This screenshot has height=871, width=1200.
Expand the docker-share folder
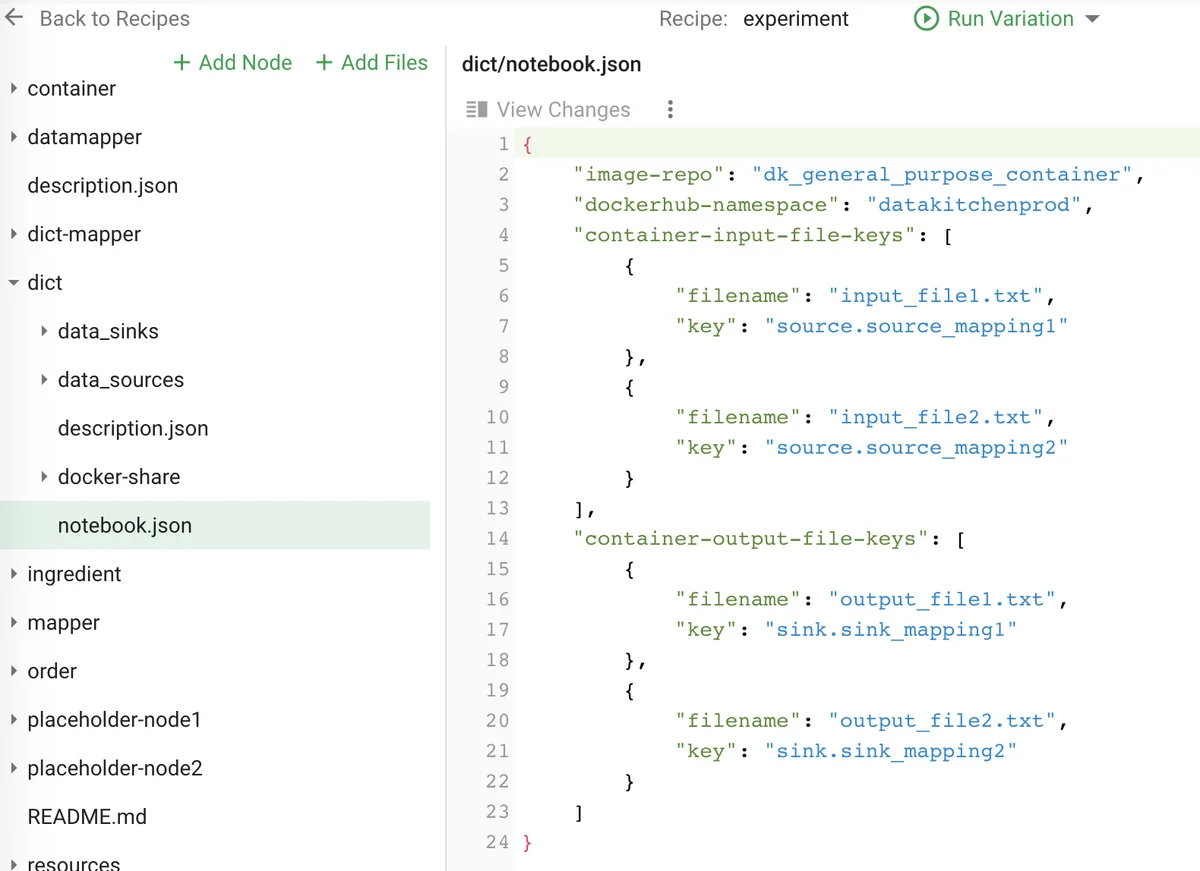coord(44,477)
